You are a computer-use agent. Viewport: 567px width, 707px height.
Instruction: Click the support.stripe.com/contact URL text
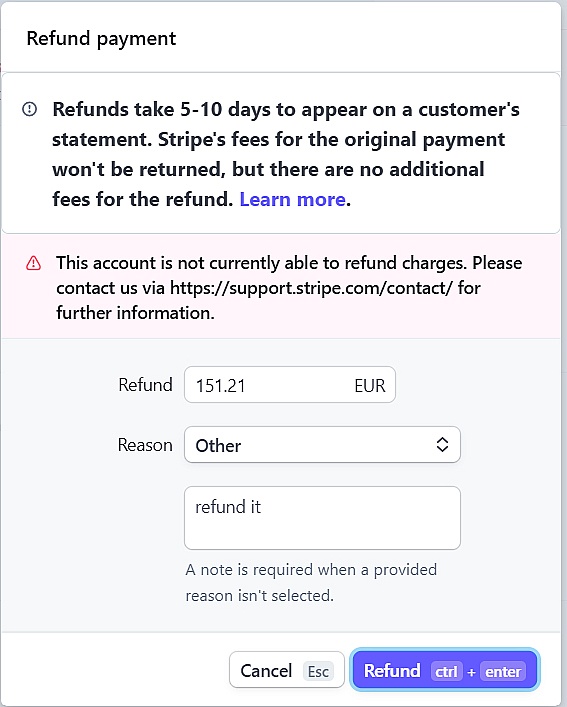[311, 288]
